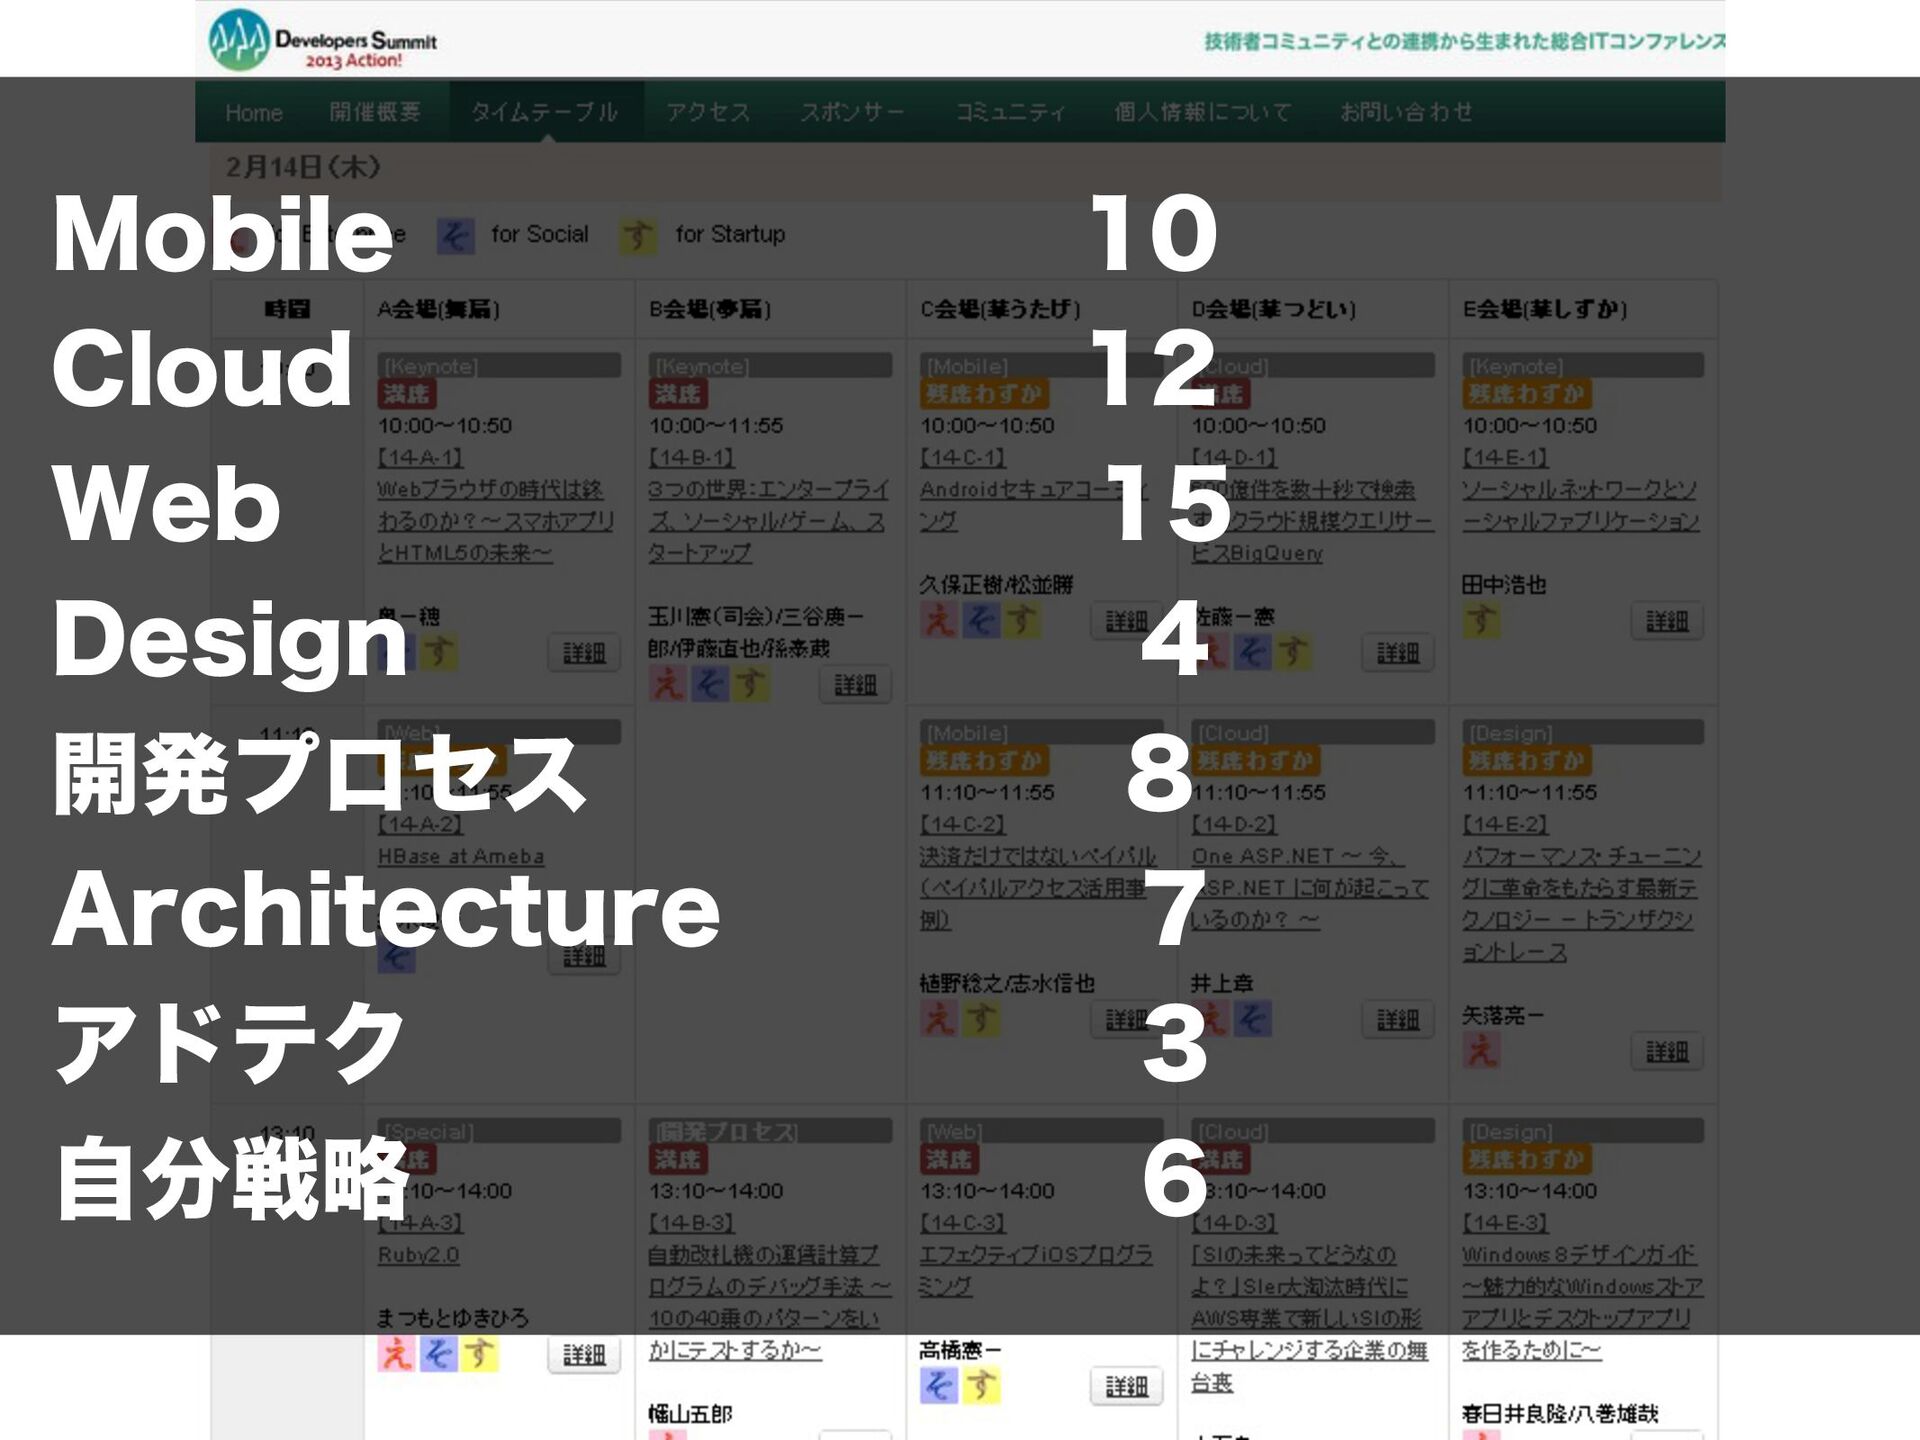
Task: Open the 決済だけではないペイパル session link
Action: pyautogui.click(x=1038, y=888)
